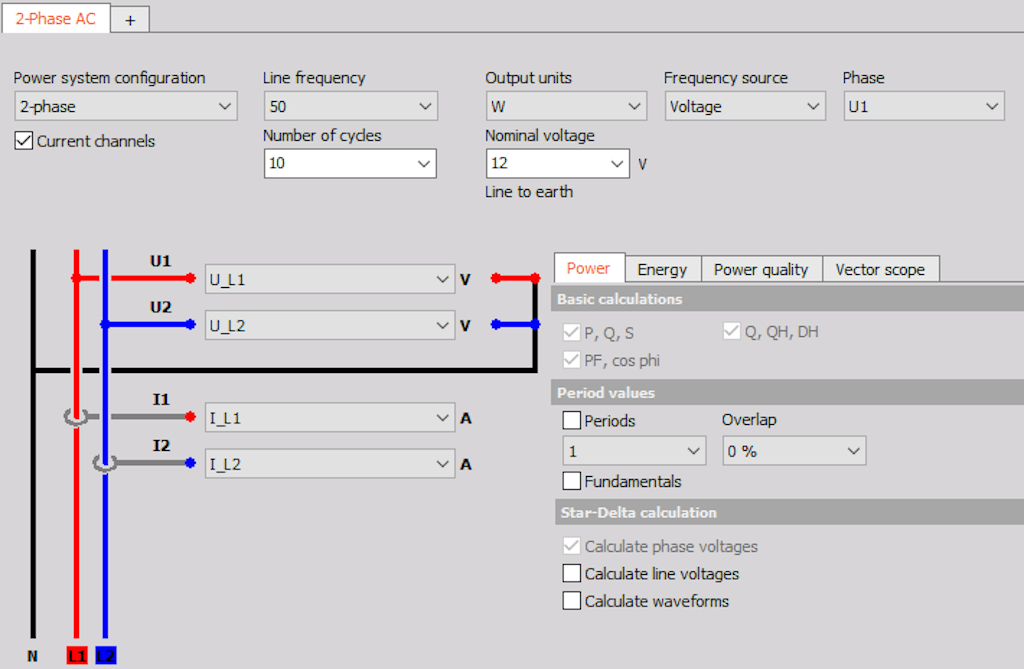Image resolution: width=1024 pixels, height=669 pixels.
Task: Open the Phase U1 dropdown
Action: pos(924,106)
